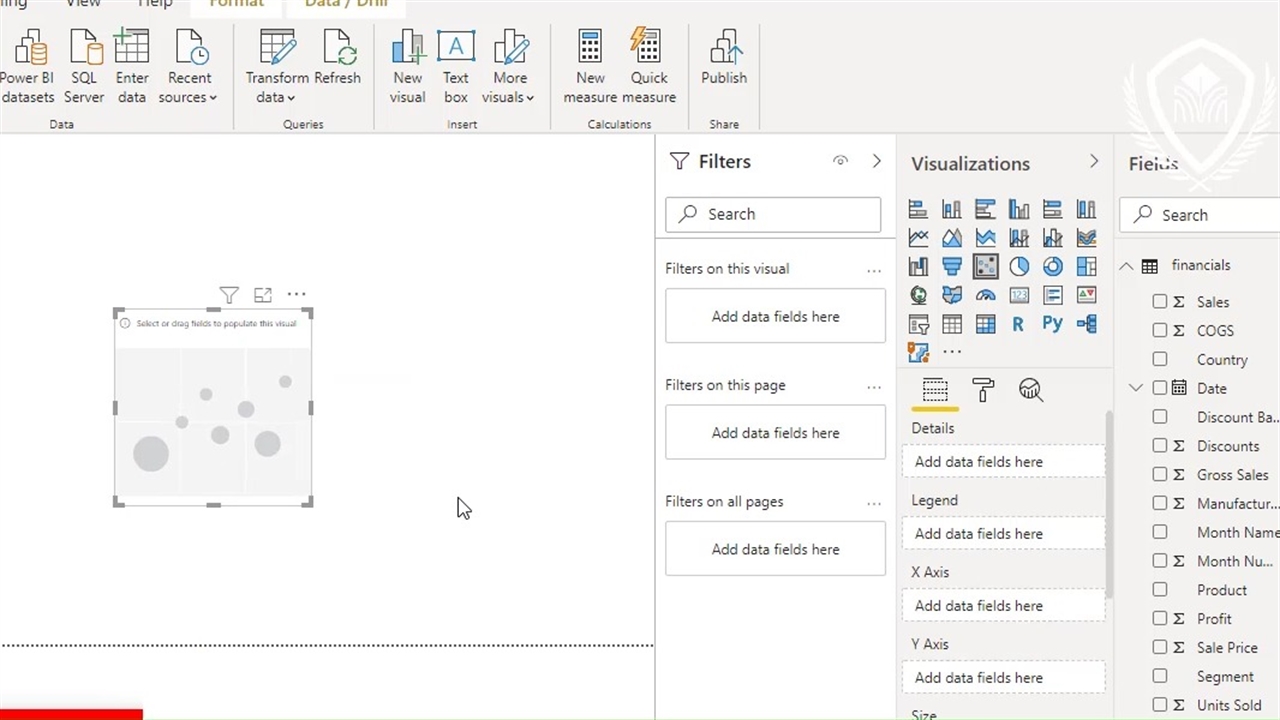Open the Format paint roller tab
The width and height of the screenshot is (1280, 720).
983,390
